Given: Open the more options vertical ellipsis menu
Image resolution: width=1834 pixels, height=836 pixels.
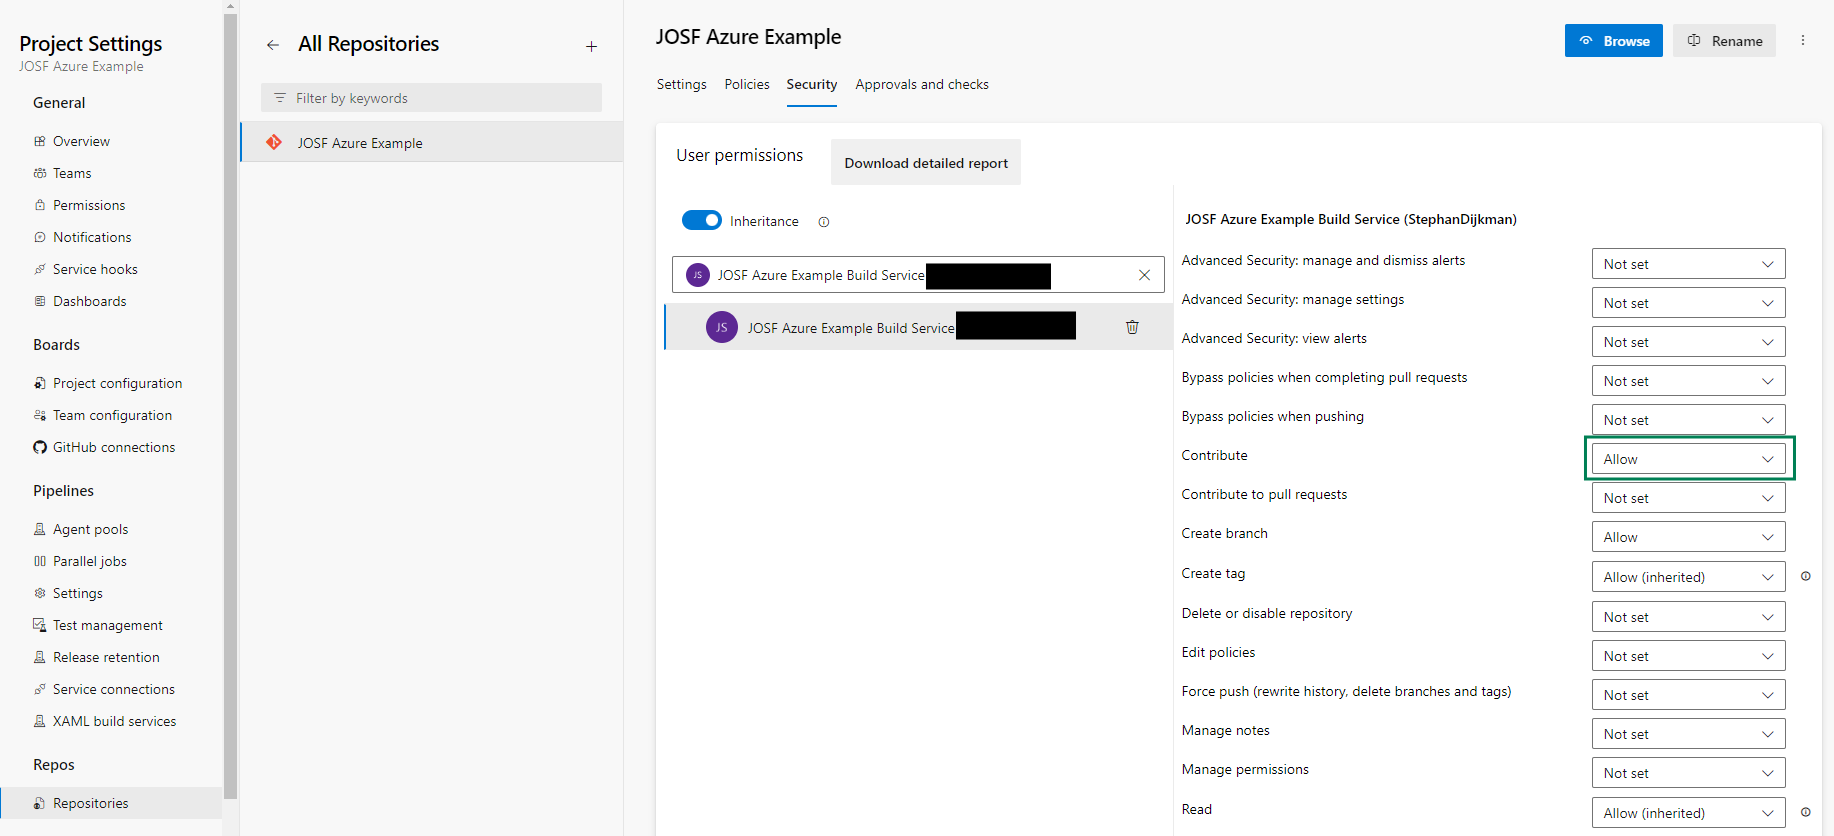Looking at the screenshot, I should pos(1803,41).
